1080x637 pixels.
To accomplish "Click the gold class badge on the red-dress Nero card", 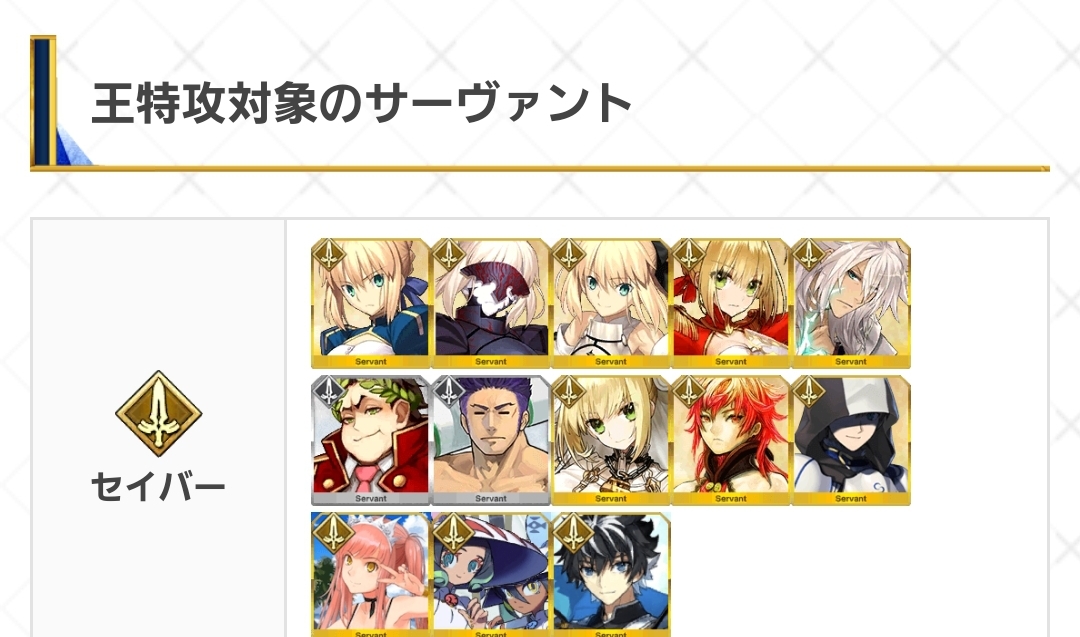I will coord(689,255).
